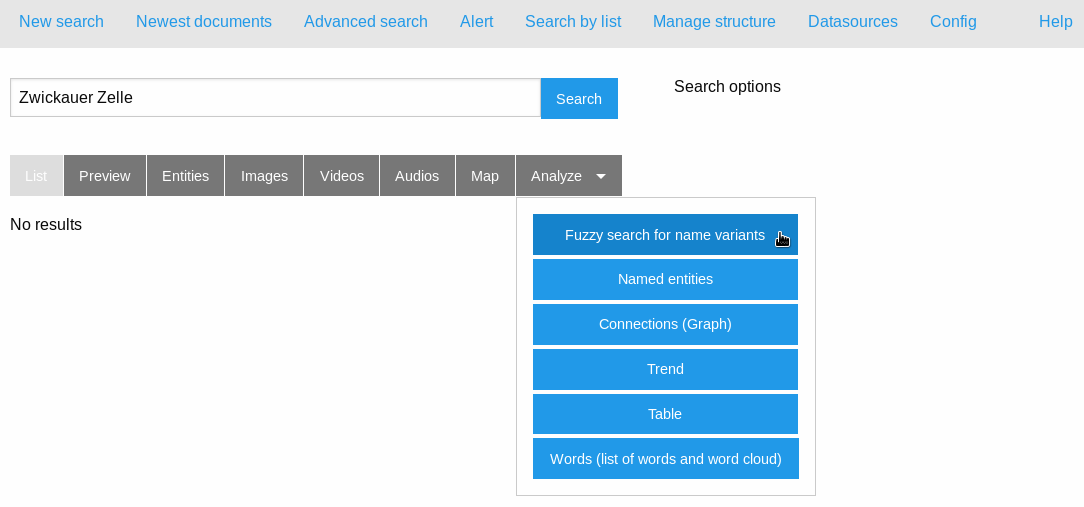Switch to the Videos tab
Viewport: 1084px width, 507px height.
click(x=342, y=176)
